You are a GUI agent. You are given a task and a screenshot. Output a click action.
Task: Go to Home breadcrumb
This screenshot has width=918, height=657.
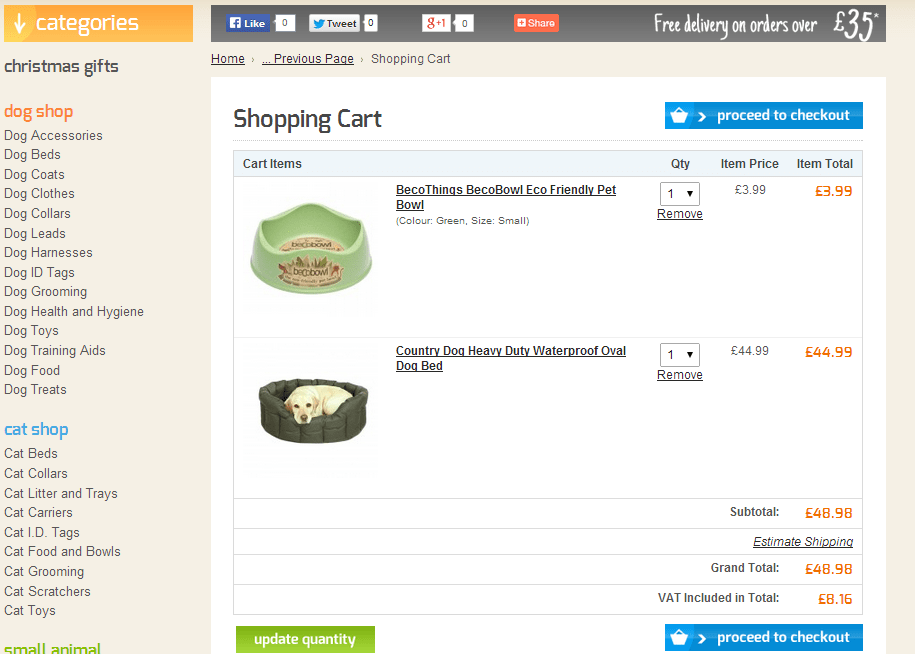(x=228, y=59)
